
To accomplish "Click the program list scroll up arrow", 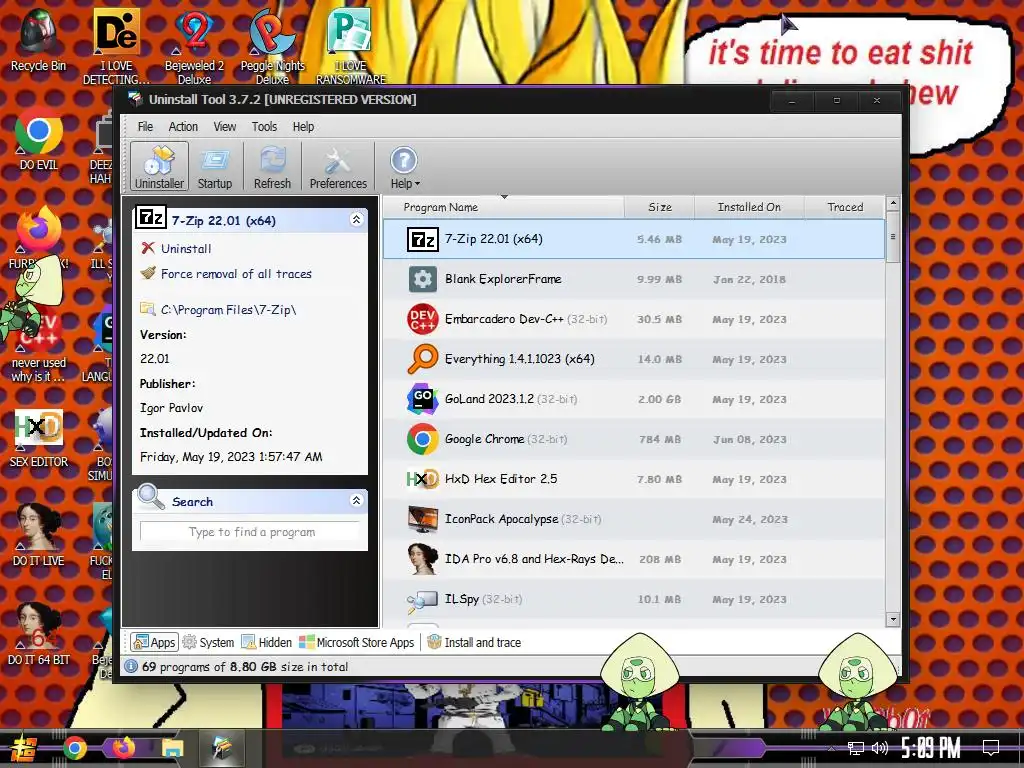I will [x=893, y=204].
